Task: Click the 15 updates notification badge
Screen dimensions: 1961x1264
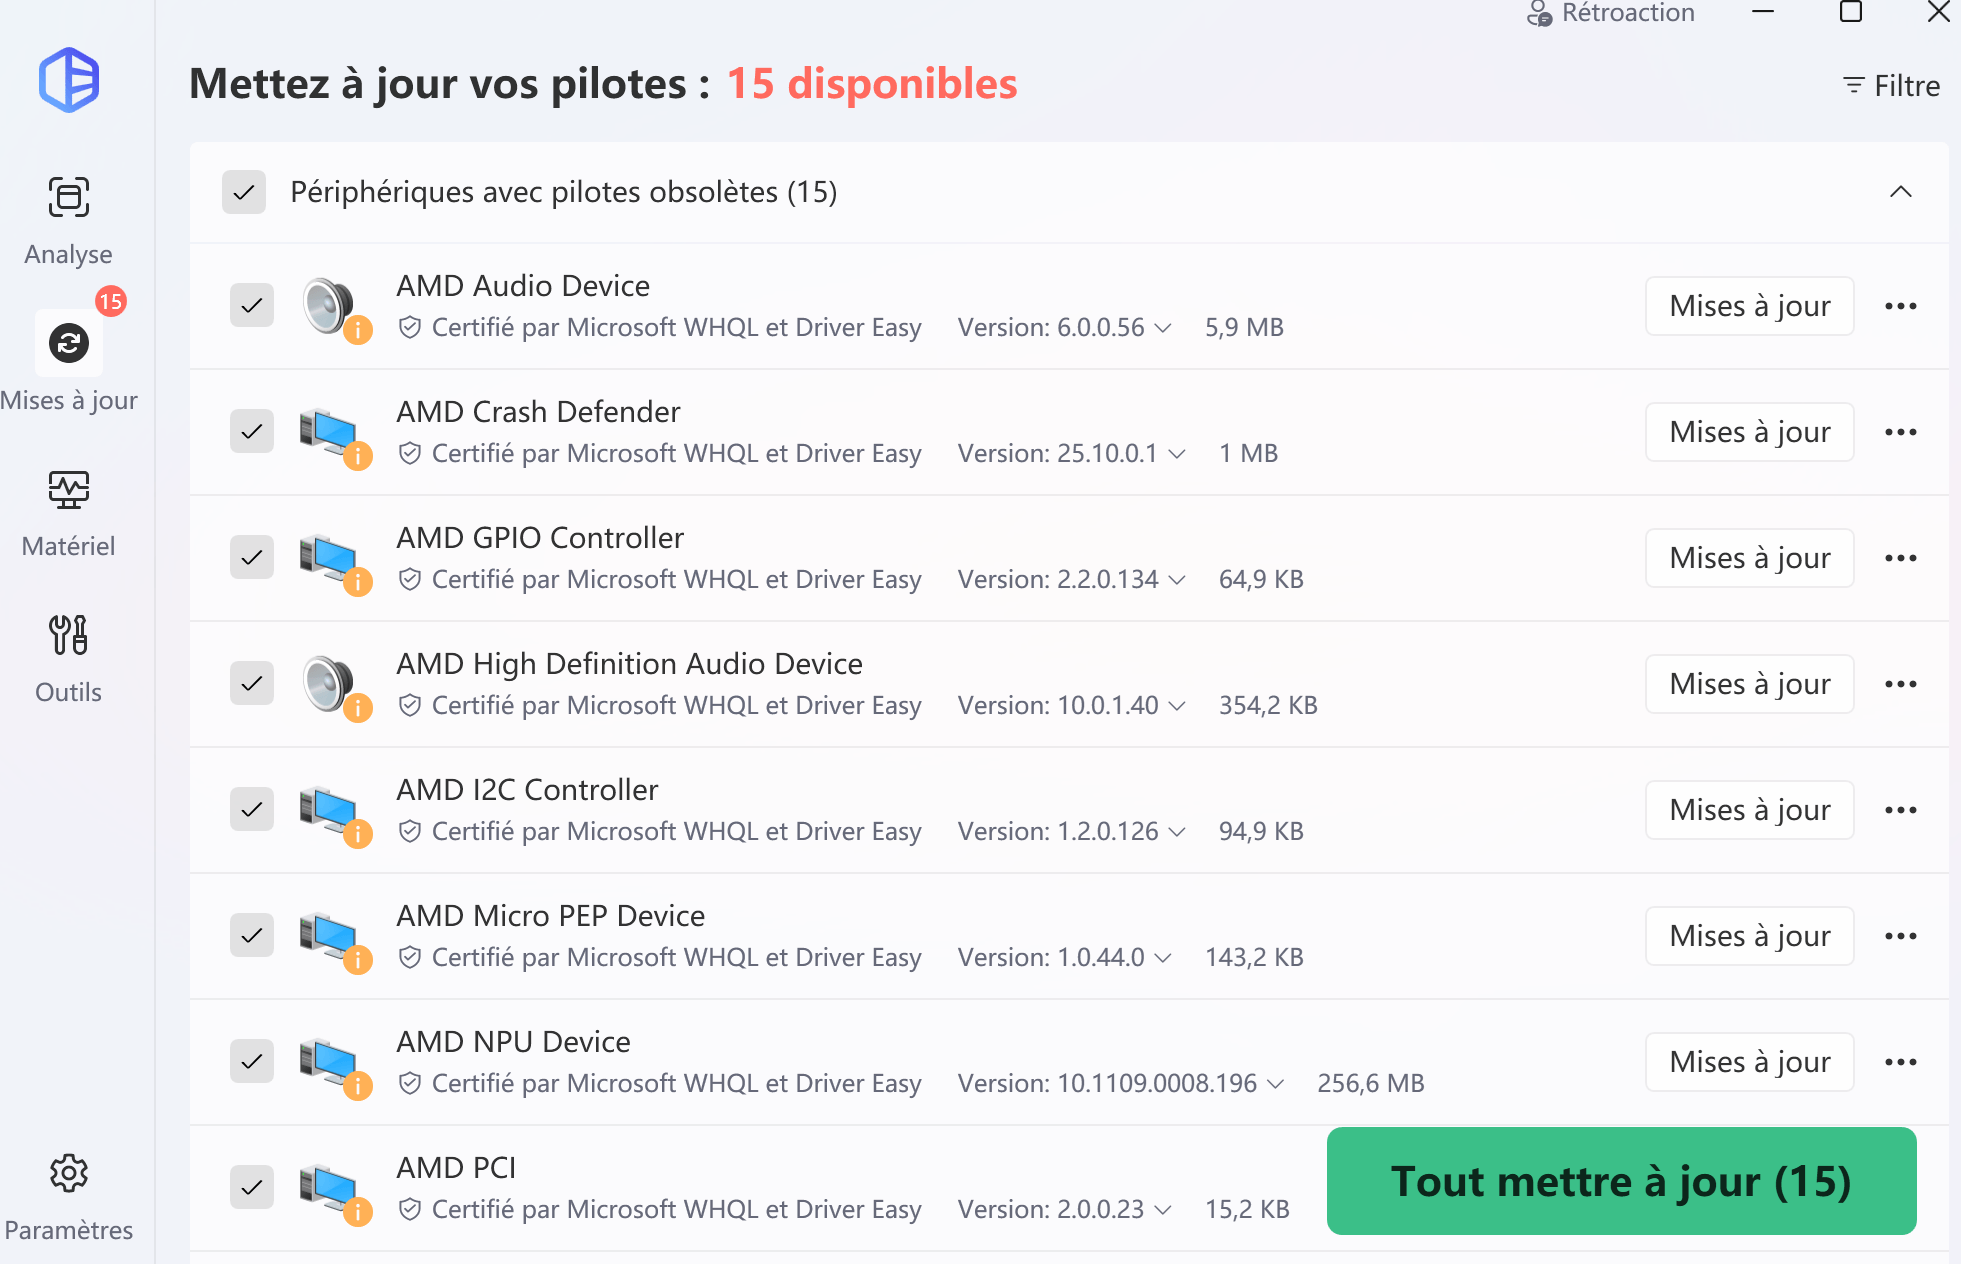Action: coord(111,301)
